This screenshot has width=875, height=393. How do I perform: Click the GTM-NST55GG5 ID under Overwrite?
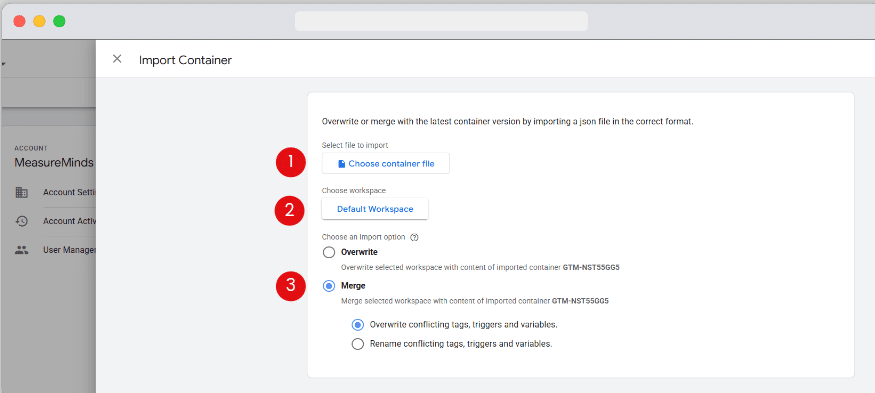(x=592, y=267)
